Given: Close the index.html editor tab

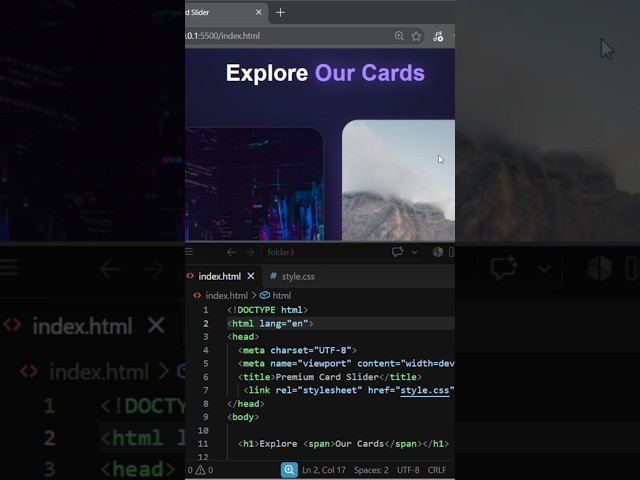Looking at the screenshot, I should coord(251,276).
